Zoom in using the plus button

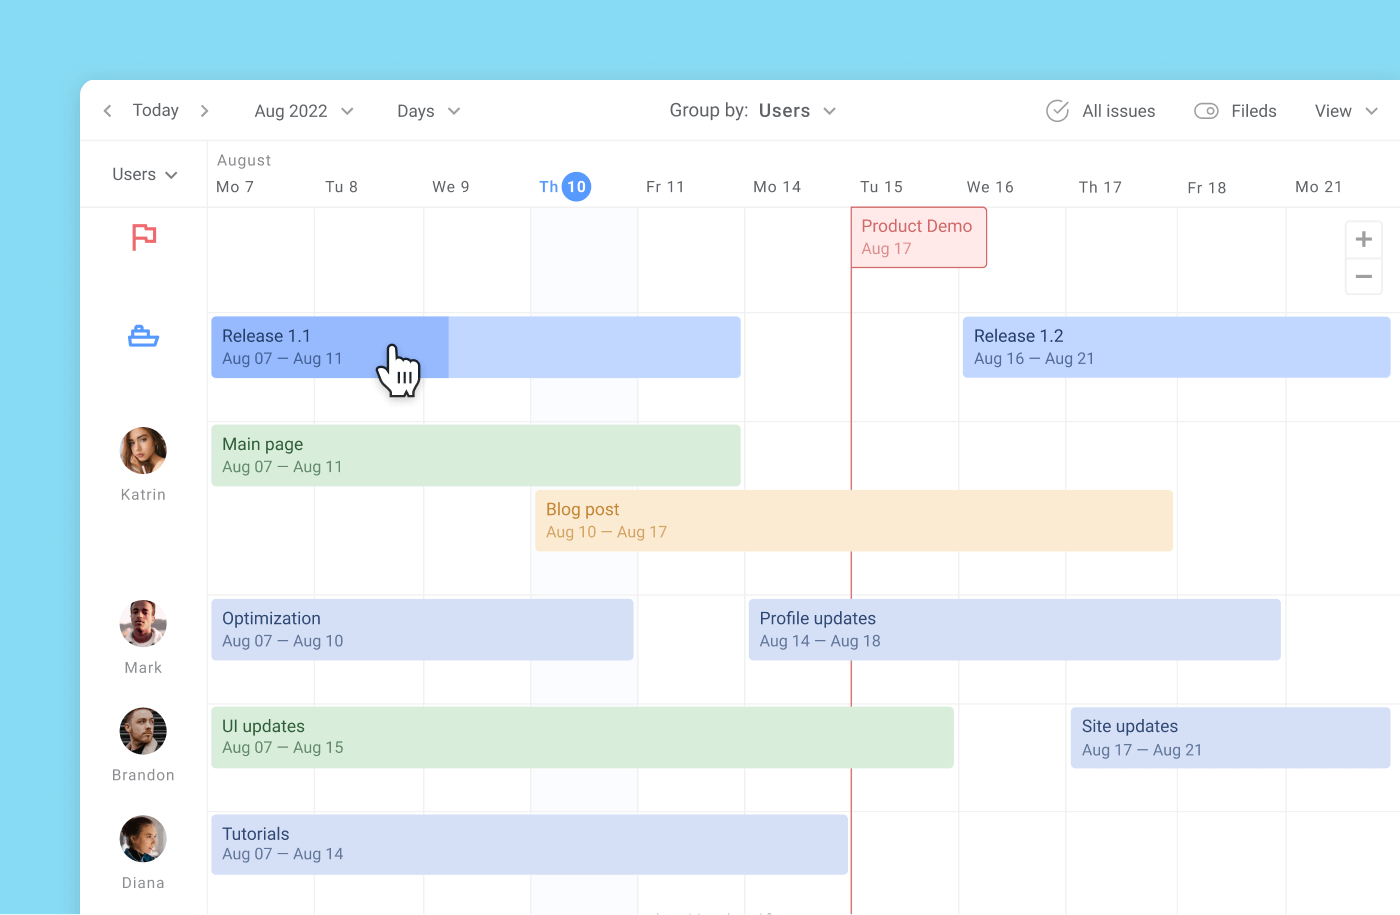[x=1363, y=239]
